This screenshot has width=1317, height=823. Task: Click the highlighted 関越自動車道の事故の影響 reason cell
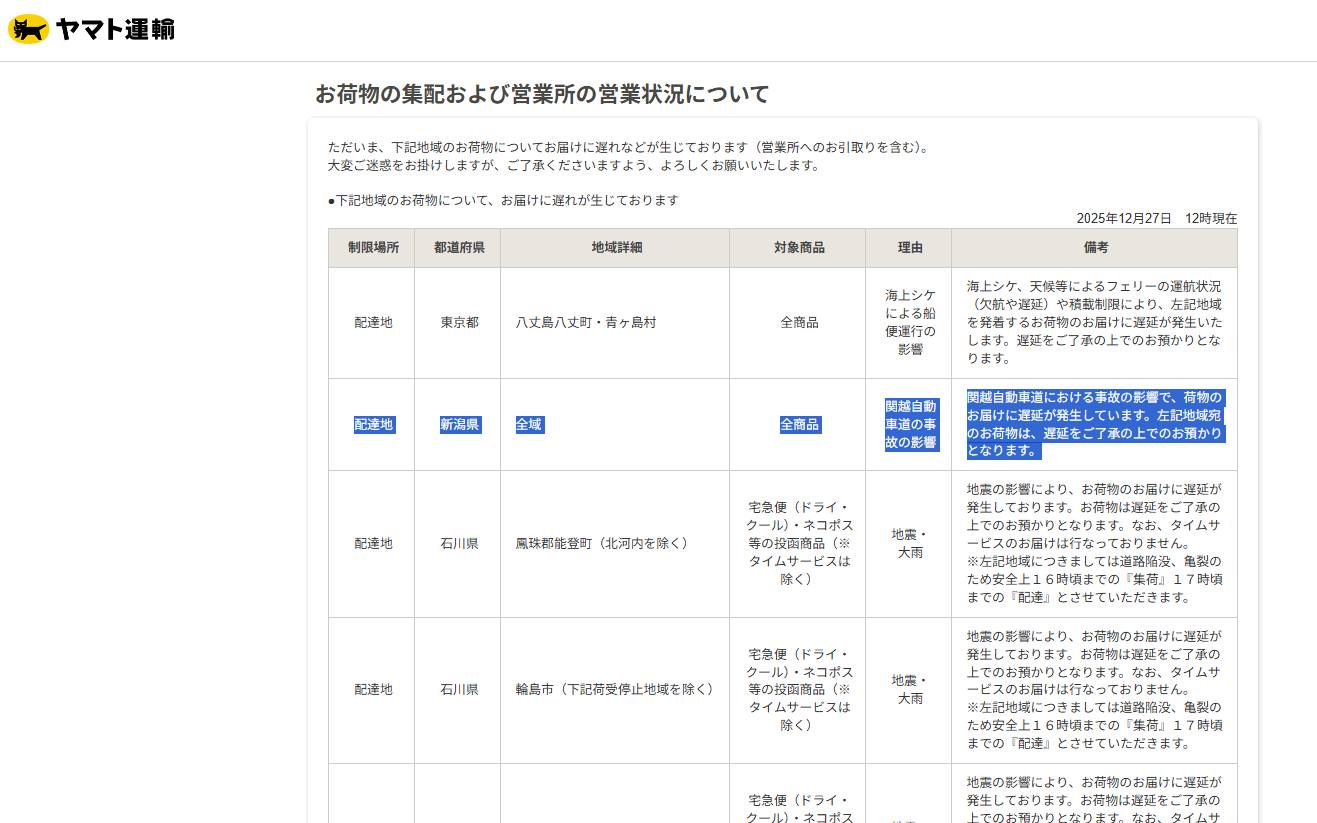pyautogui.click(x=910, y=425)
